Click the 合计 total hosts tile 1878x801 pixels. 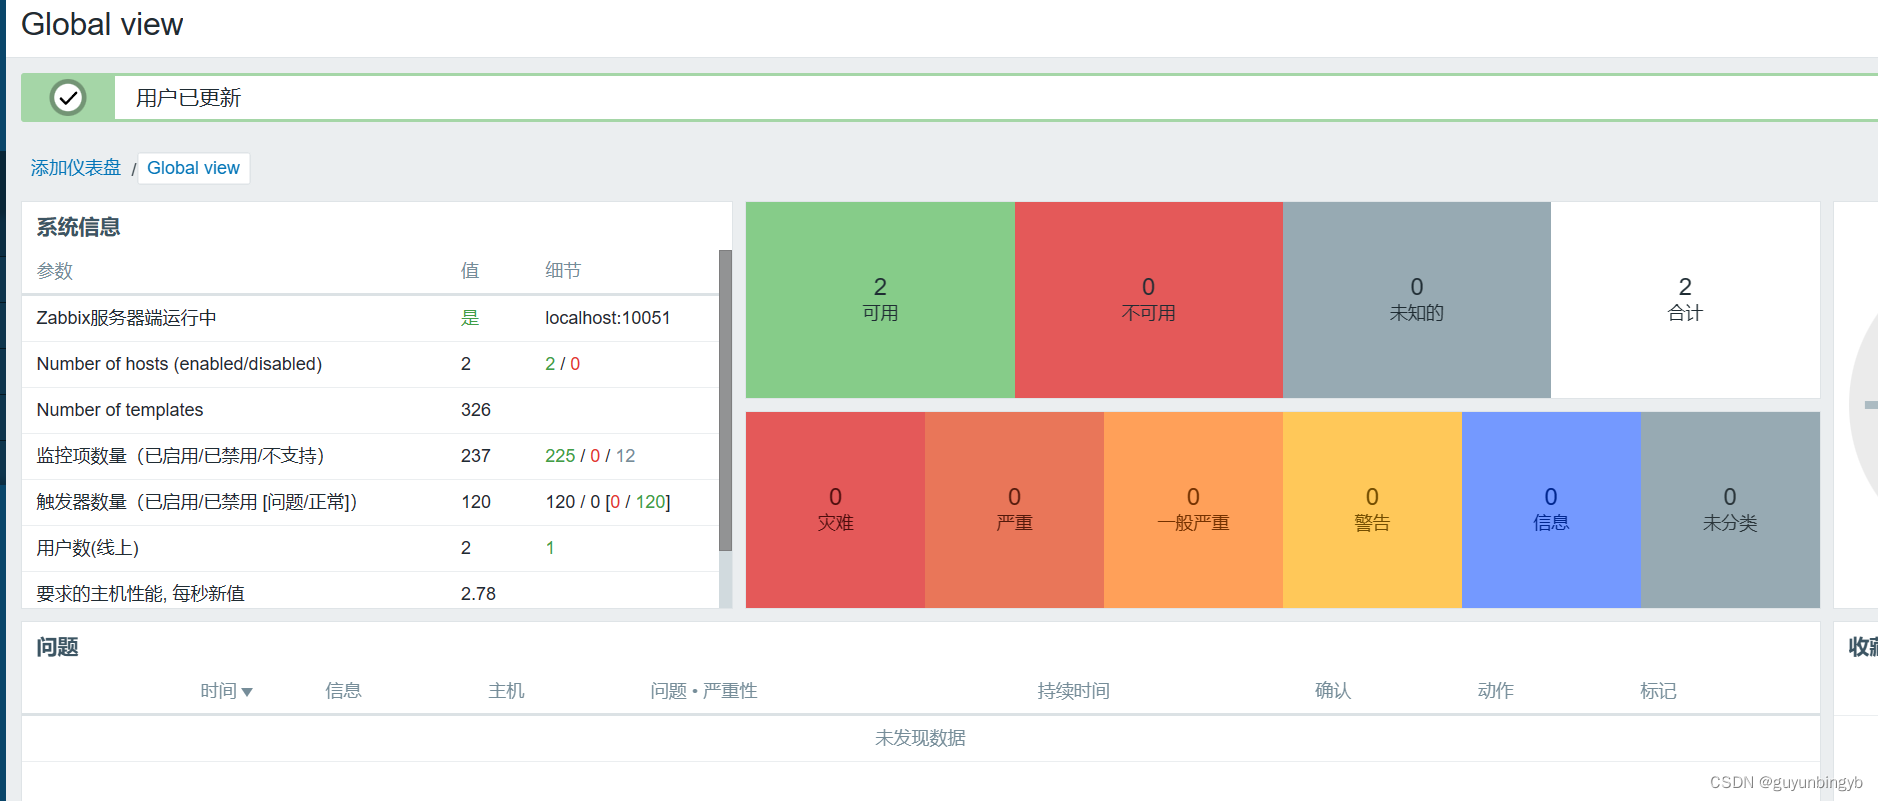[1685, 300]
